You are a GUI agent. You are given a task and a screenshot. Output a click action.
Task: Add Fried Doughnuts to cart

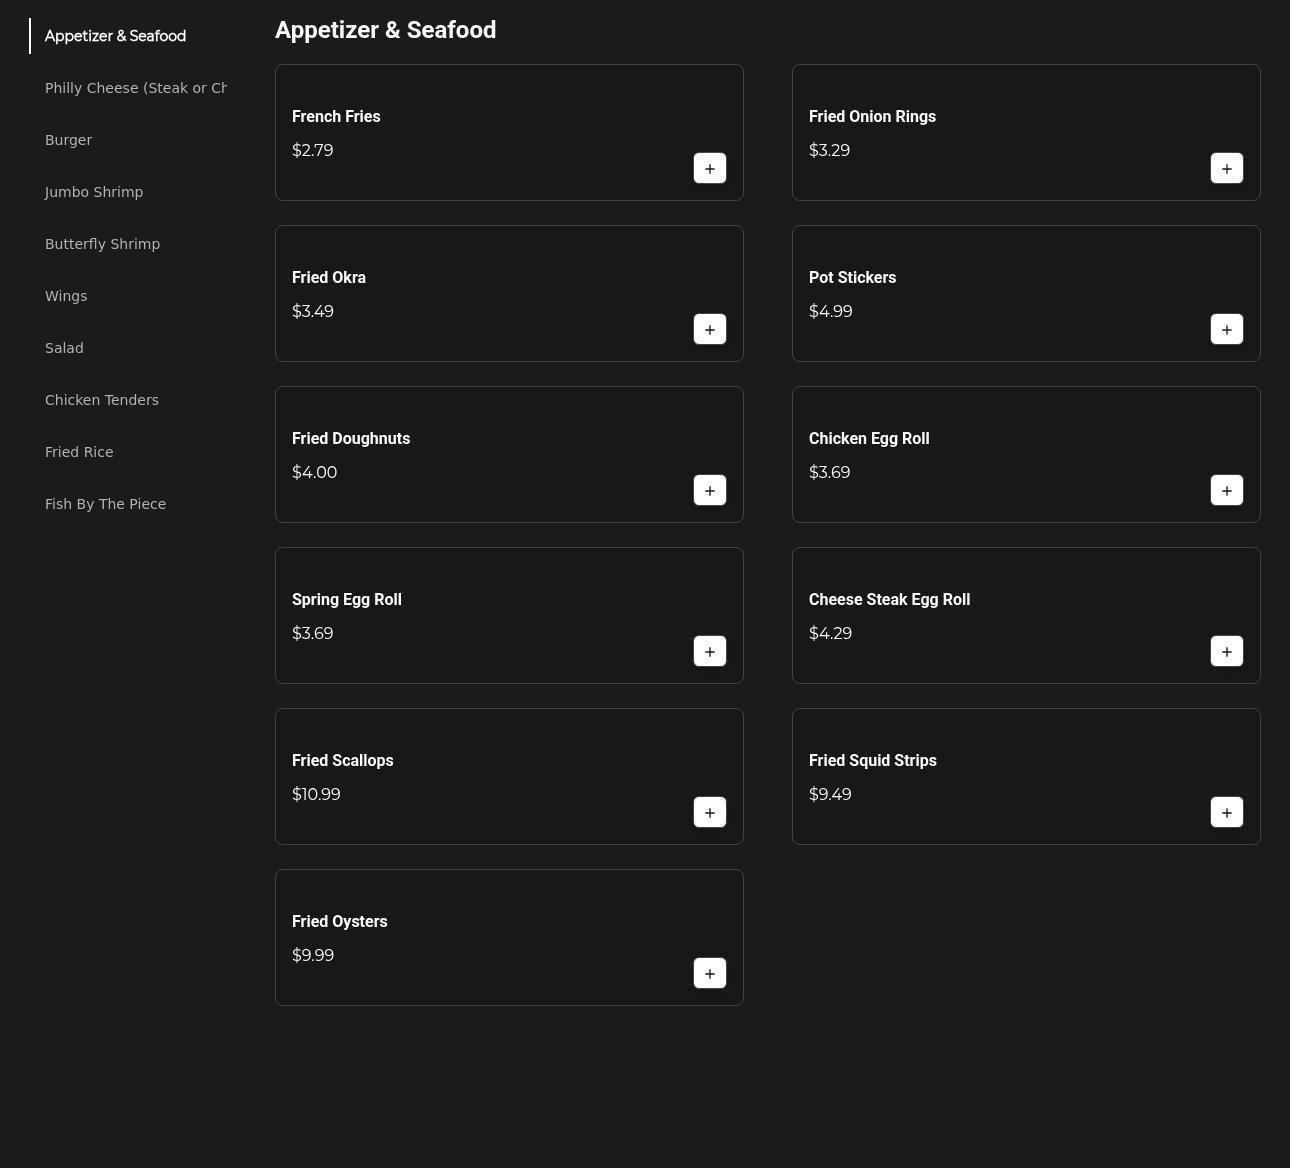pos(709,490)
